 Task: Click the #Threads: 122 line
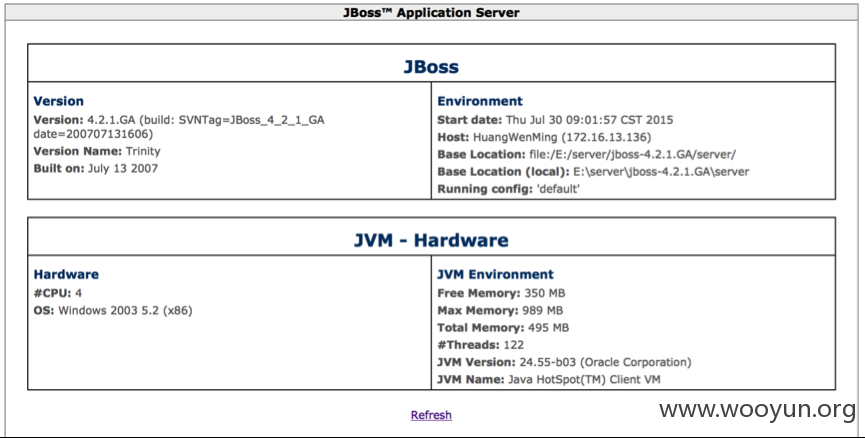coord(480,345)
